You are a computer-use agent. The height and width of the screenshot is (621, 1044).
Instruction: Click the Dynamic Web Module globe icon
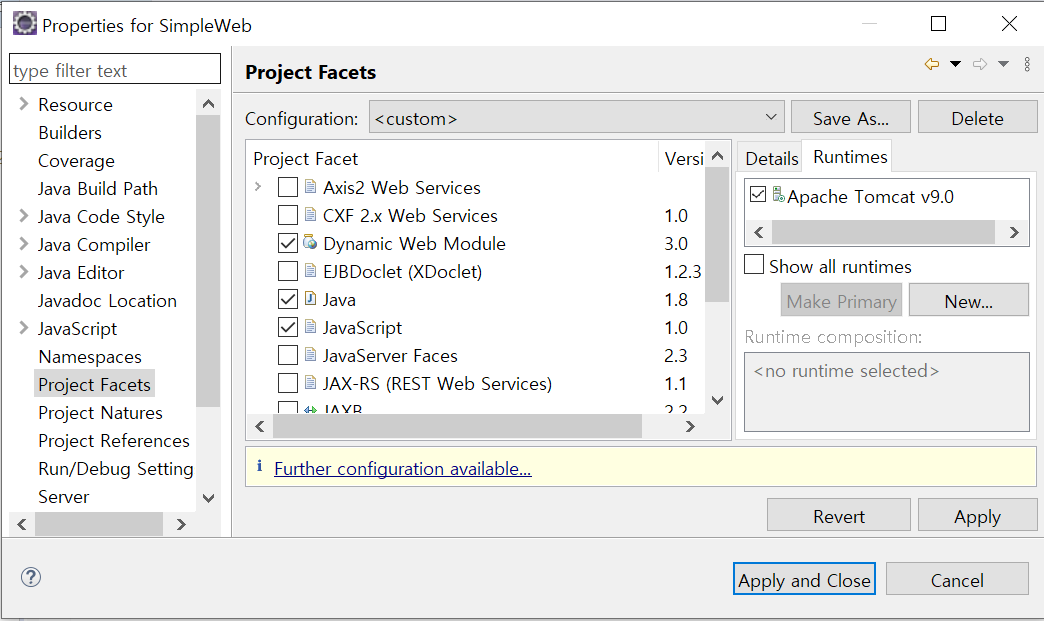click(310, 242)
